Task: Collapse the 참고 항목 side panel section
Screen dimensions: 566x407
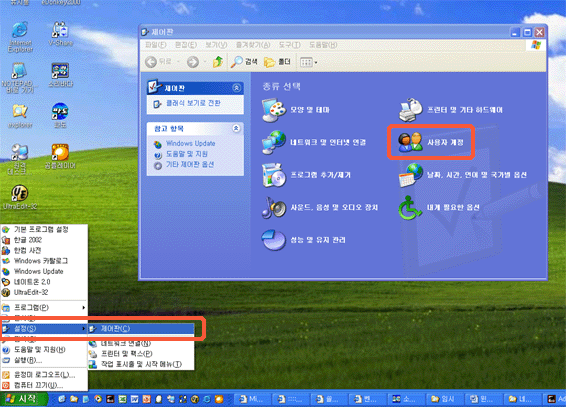Action: [x=236, y=128]
